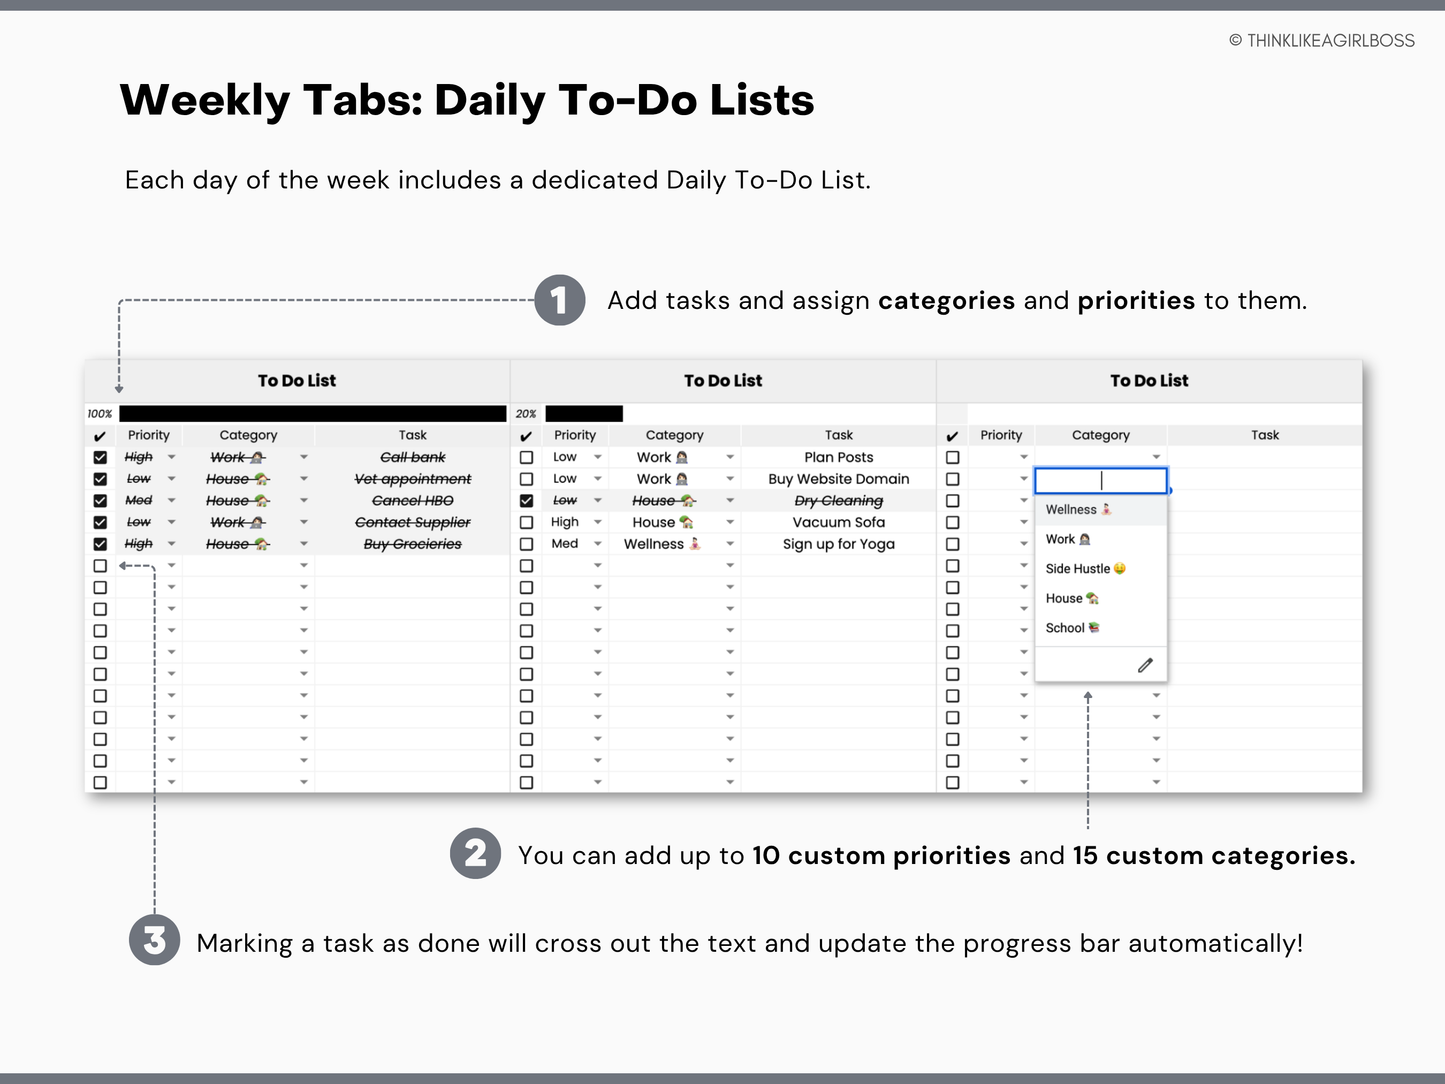Click the House emoji beside Cancel HBO
The width and height of the screenshot is (1445, 1084).
click(x=260, y=500)
